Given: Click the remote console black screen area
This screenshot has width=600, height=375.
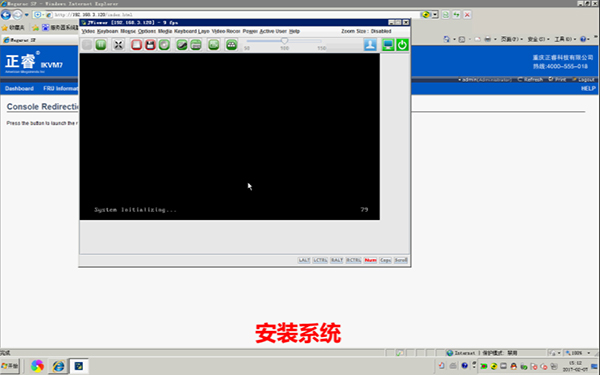Looking at the screenshot, I should pos(230,137).
